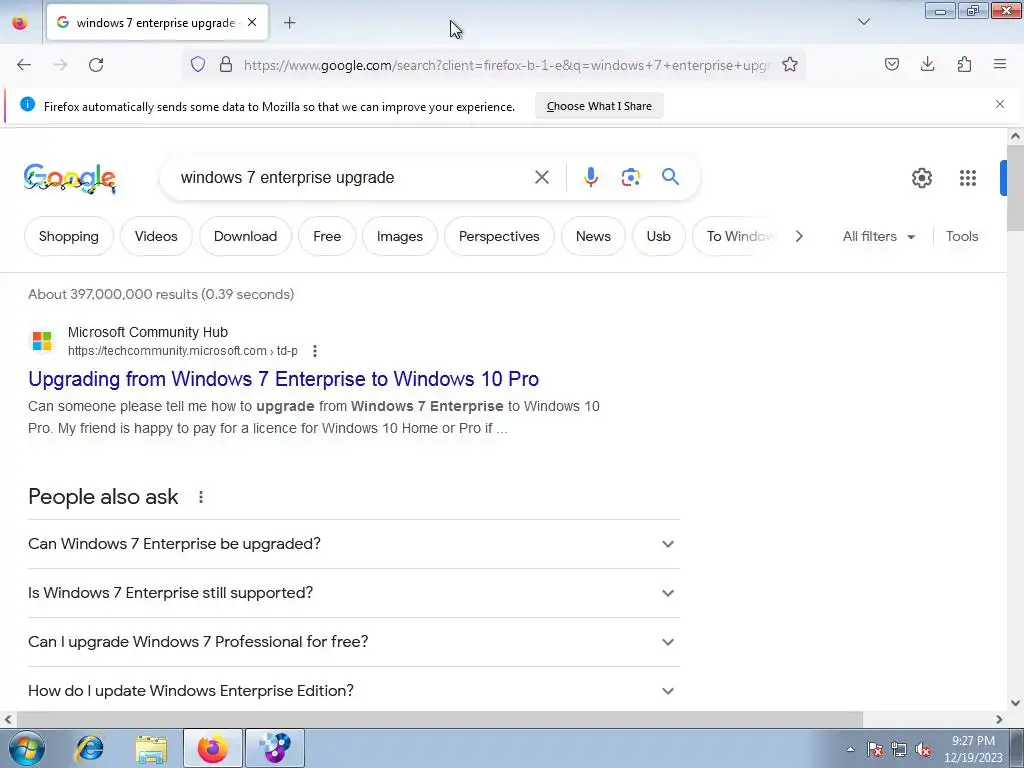The width and height of the screenshot is (1024, 768).
Task: Go to Google homepage via logo
Action: pyautogui.click(x=70, y=178)
